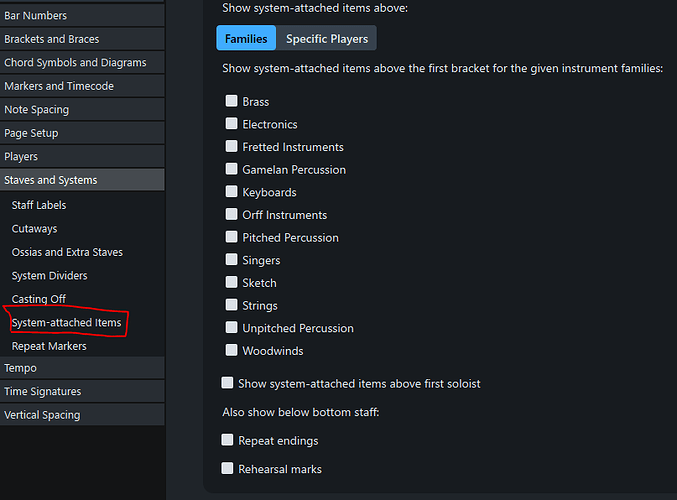
Task: Check the Keyboards family checkbox
Action: (232, 192)
